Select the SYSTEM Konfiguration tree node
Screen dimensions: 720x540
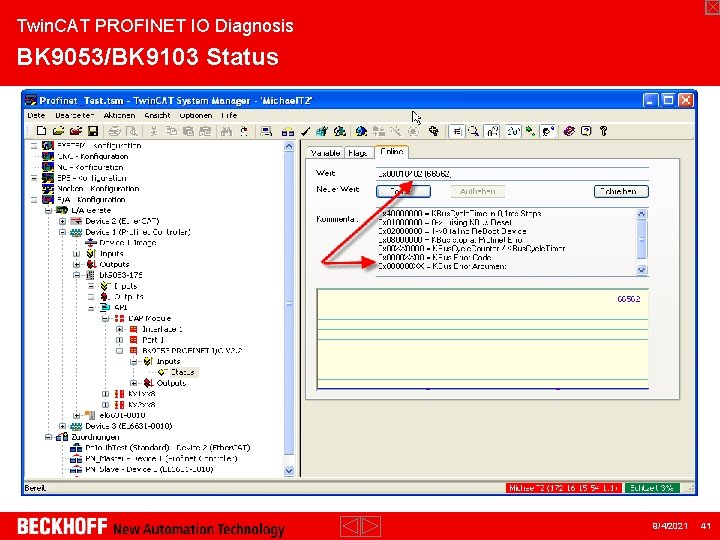click(99, 146)
